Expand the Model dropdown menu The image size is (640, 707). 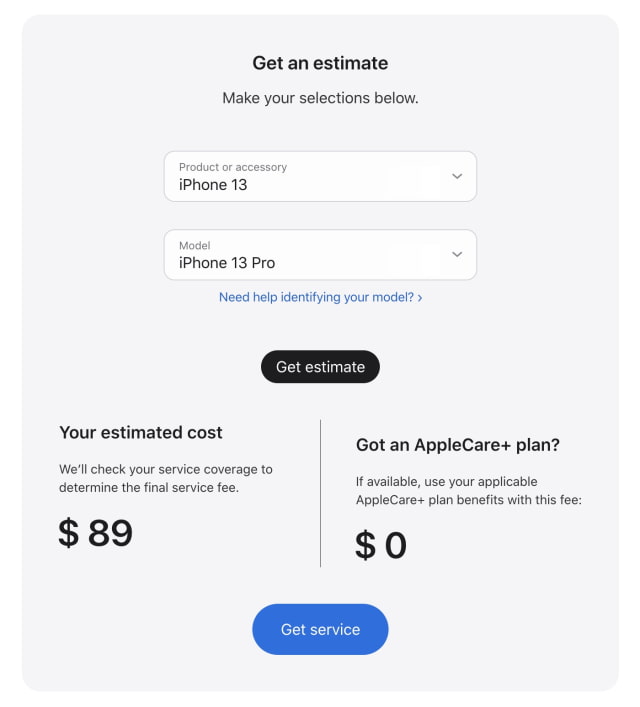(319, 255)
